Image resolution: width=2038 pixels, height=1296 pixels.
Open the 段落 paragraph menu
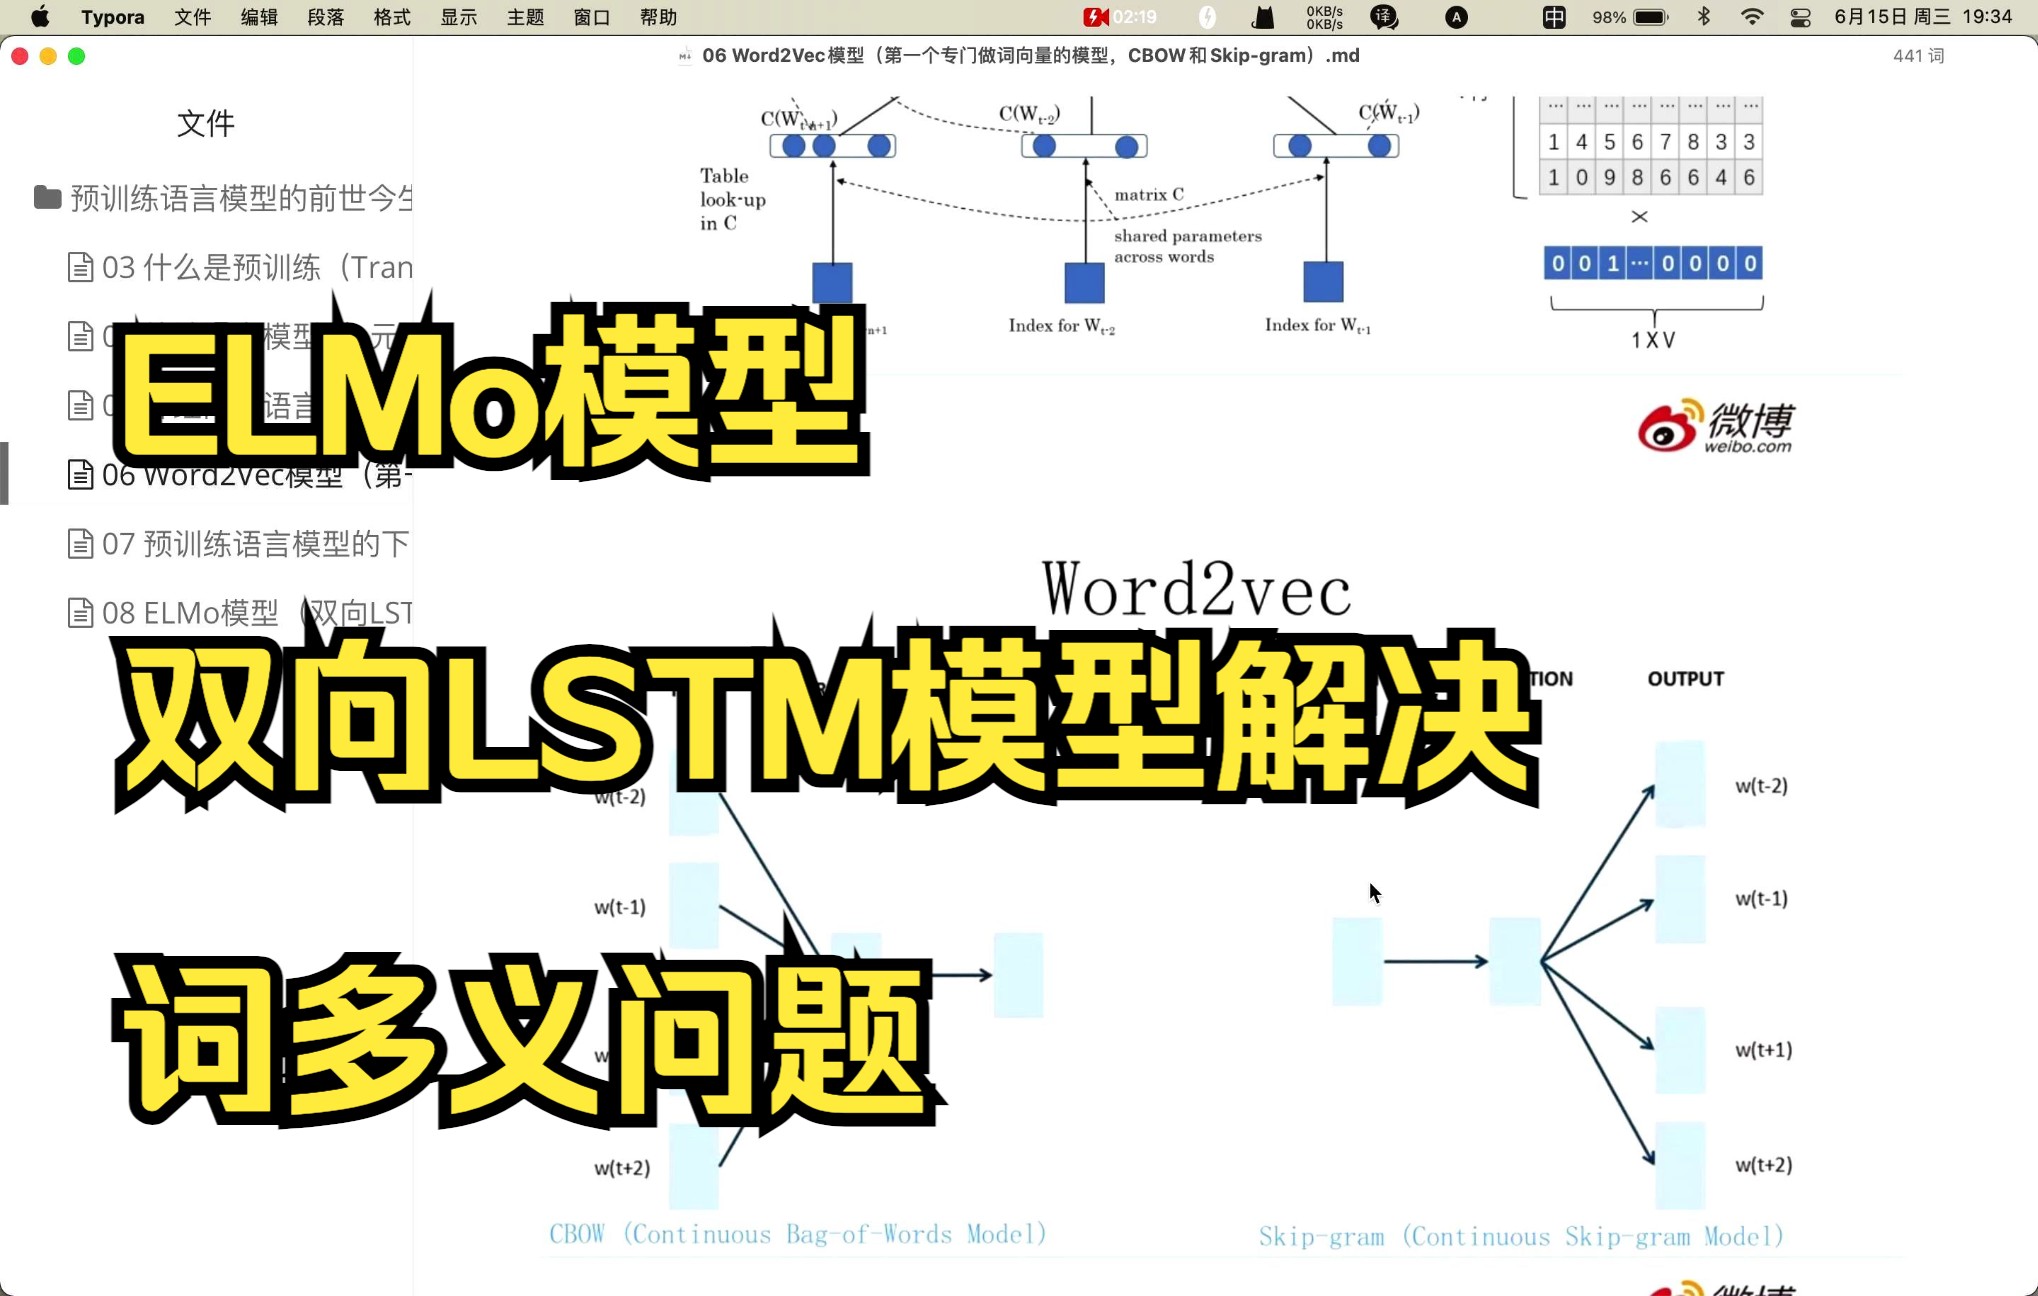coord(325,17)
